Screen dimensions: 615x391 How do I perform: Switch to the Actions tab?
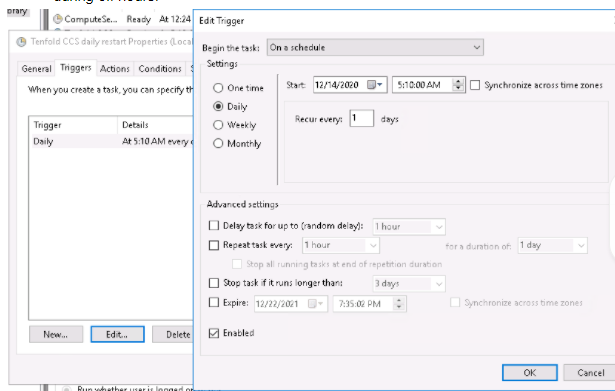[x=115, y=69]
